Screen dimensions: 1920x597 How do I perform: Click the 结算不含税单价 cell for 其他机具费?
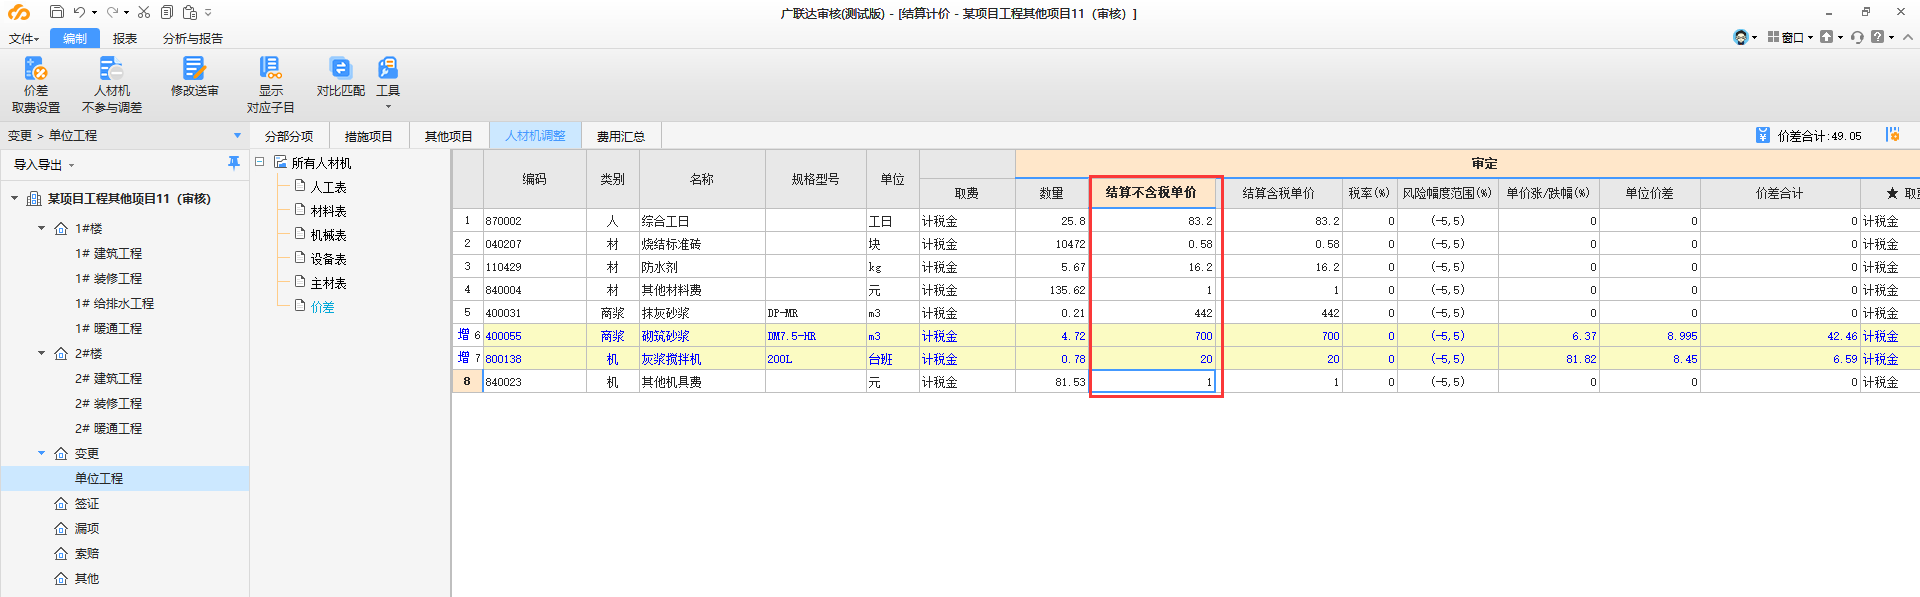tap(1153, 382)
